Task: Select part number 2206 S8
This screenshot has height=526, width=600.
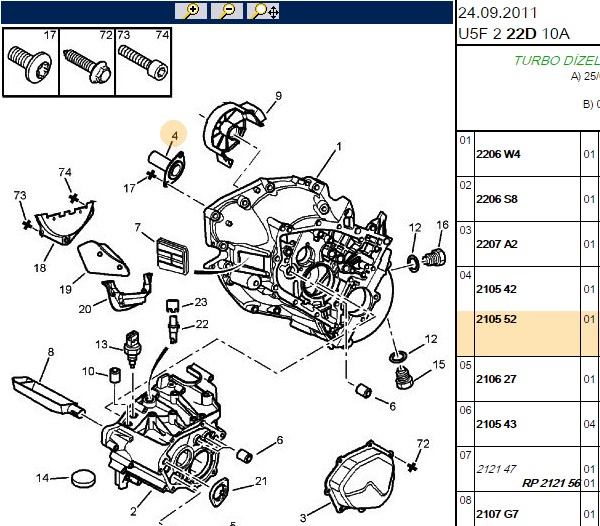Action: [497, 199]
